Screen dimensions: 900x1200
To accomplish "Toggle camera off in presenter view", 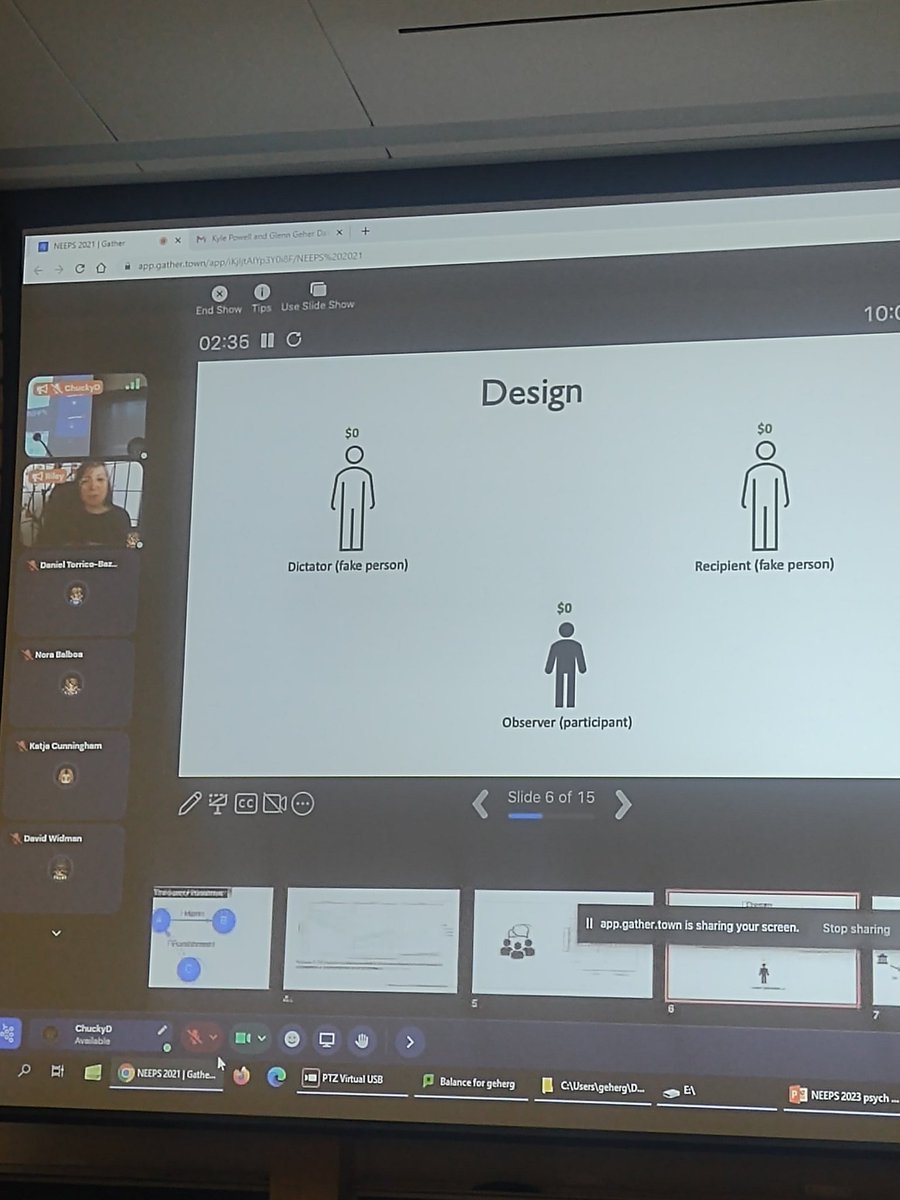I will pyautogui.click(x=274, y=803).
